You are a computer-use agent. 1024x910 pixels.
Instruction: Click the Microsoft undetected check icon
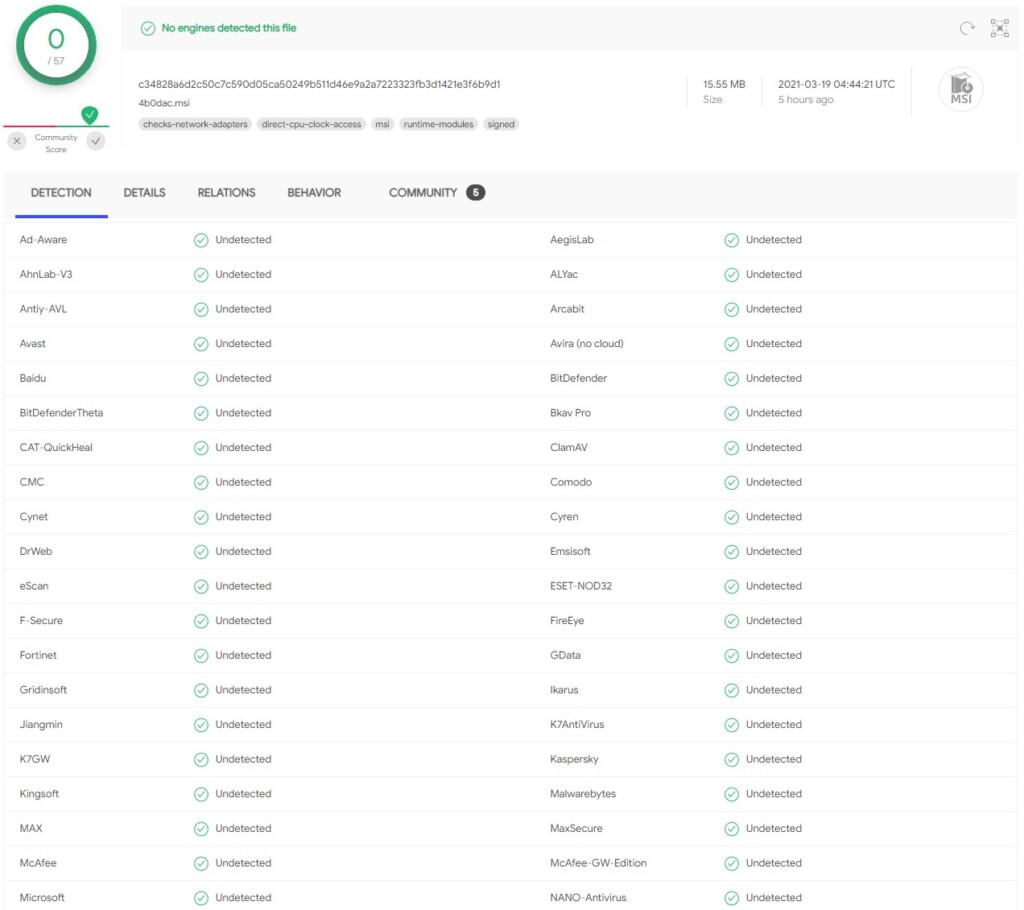[201, 898]
